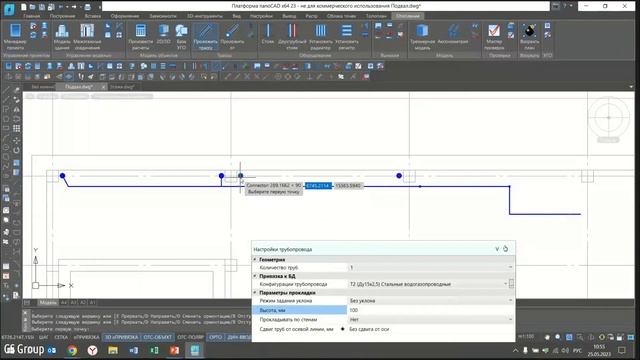Click the 2D/3D view tool

click(x=164, y=35)
